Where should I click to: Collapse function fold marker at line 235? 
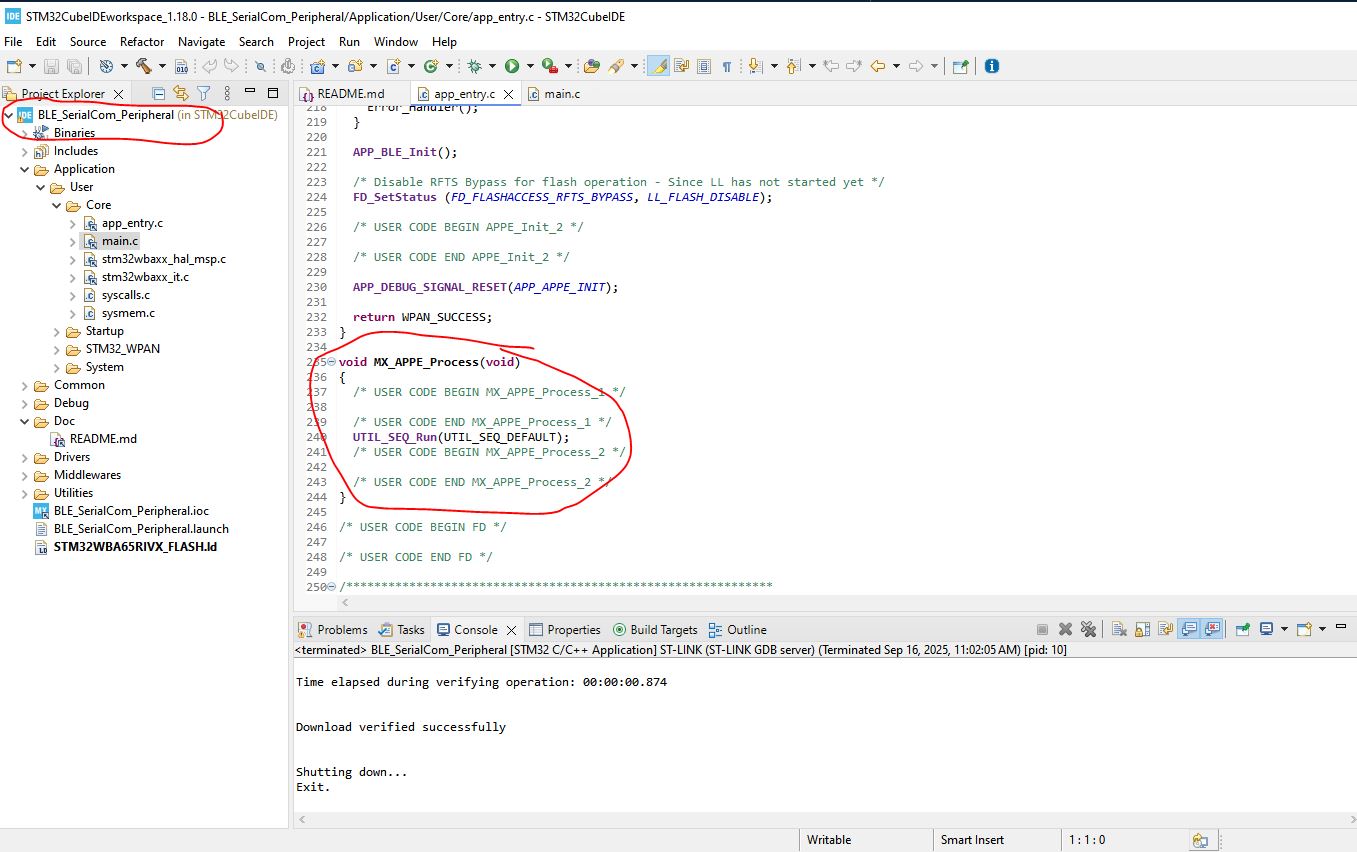point(331,362)
